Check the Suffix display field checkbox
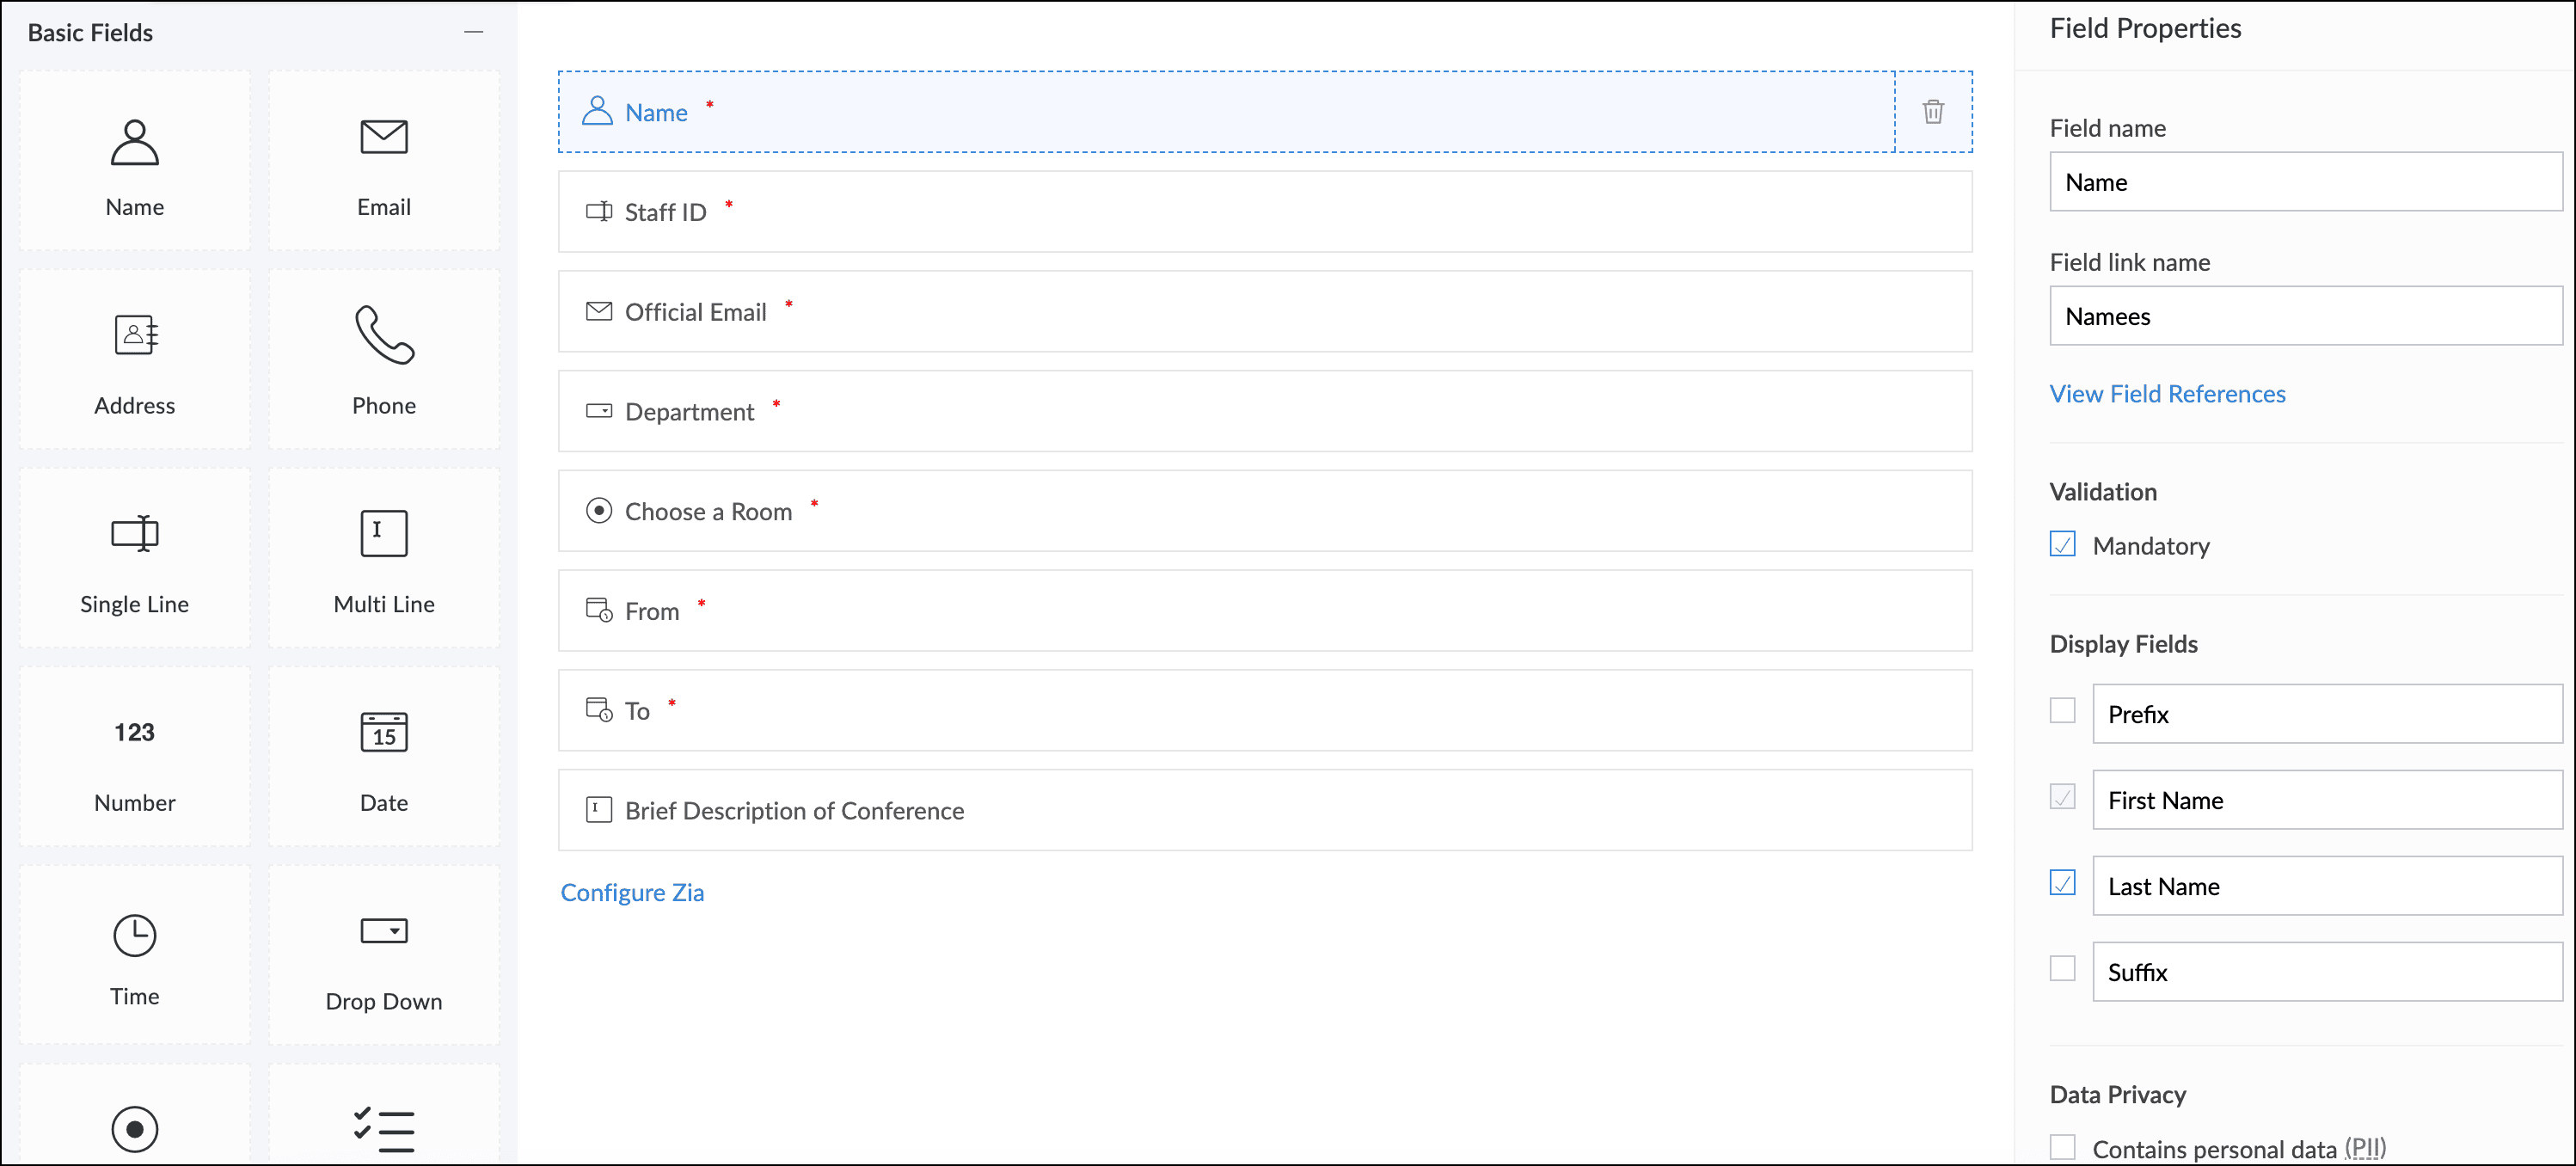Image resolution: width=2576 pixels, height=1166 pixels. (2062, 969)
